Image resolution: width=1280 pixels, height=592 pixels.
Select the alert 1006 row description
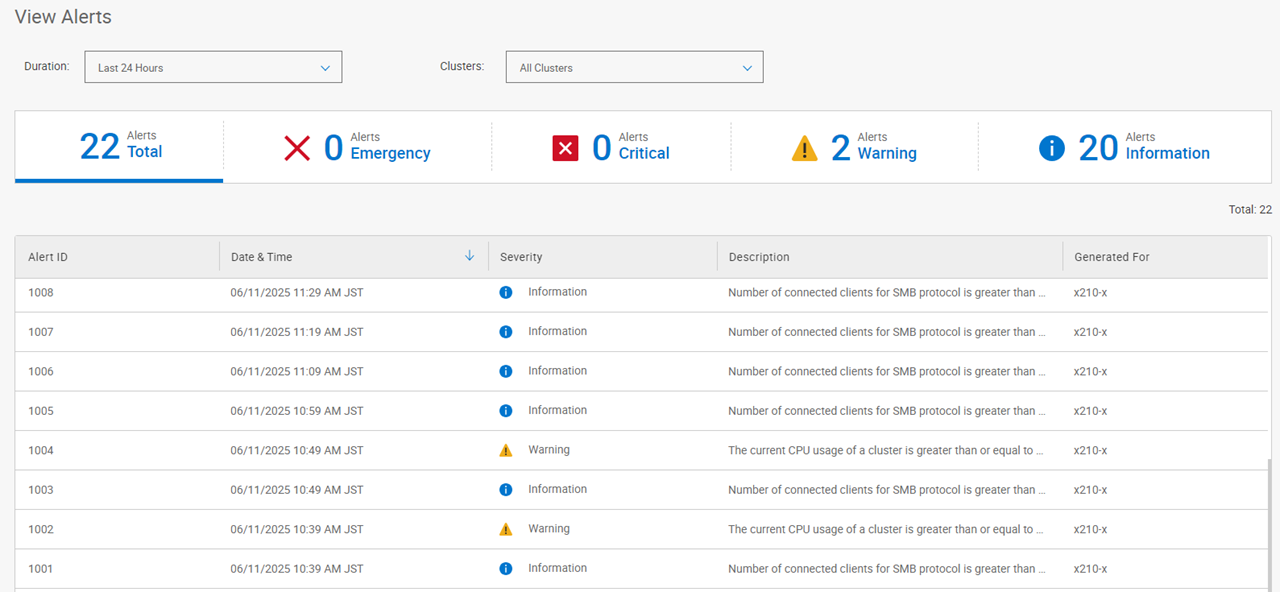click(x=887, y=372)
